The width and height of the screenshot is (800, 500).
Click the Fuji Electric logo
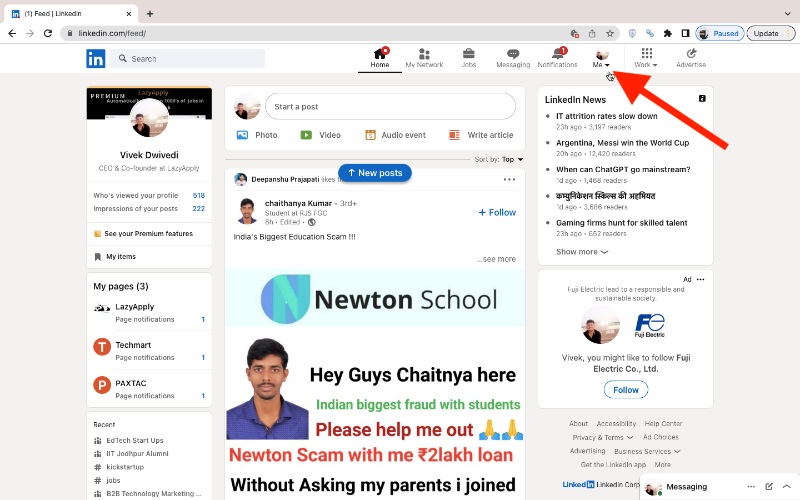coord(649,326)
